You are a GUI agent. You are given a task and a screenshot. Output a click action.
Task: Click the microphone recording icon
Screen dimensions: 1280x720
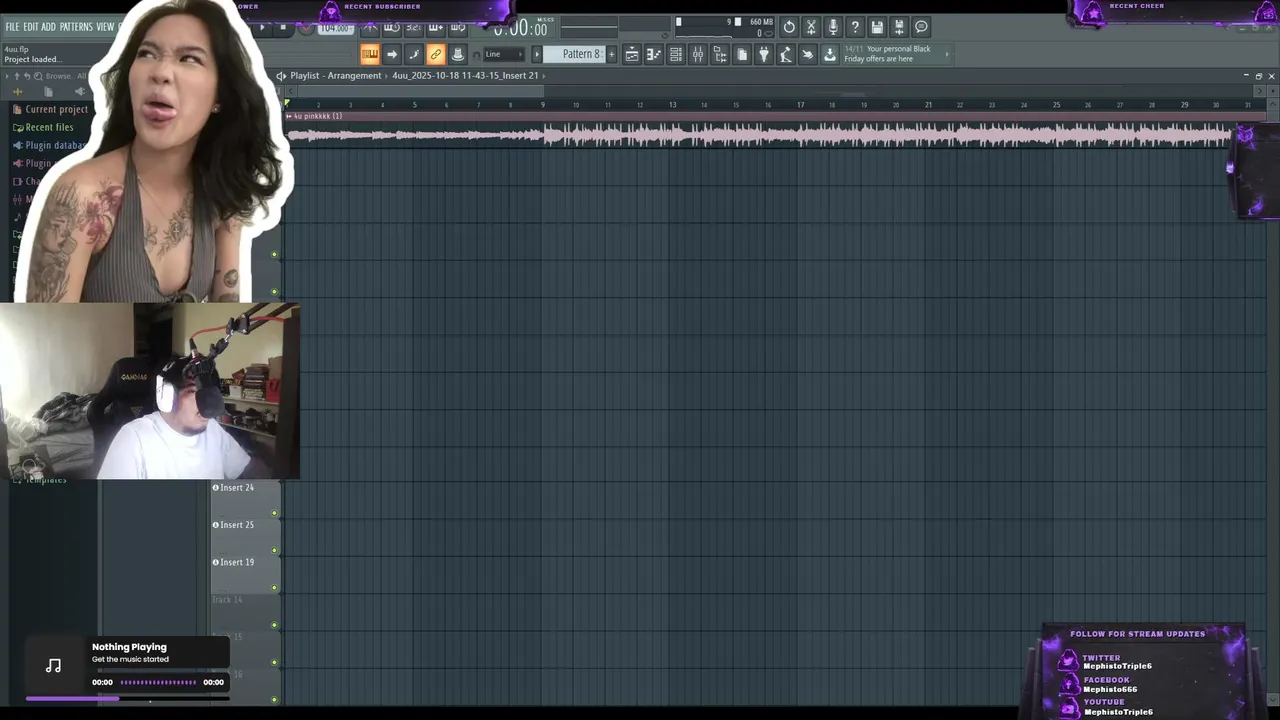(x=833, y=27)
